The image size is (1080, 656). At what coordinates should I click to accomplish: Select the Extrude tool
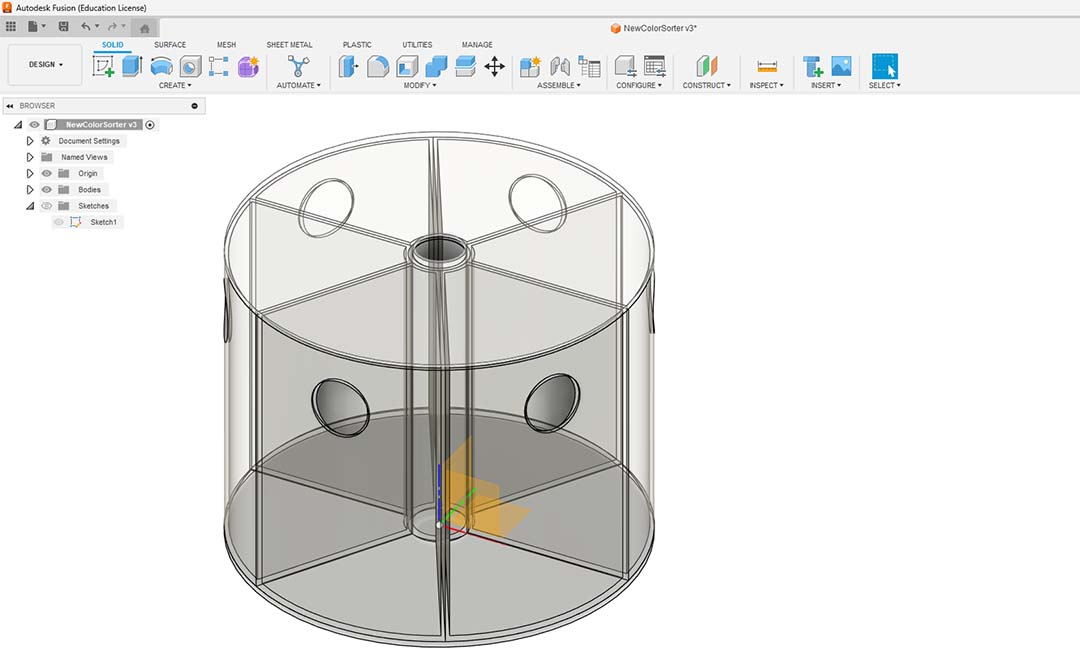point(132,67)
